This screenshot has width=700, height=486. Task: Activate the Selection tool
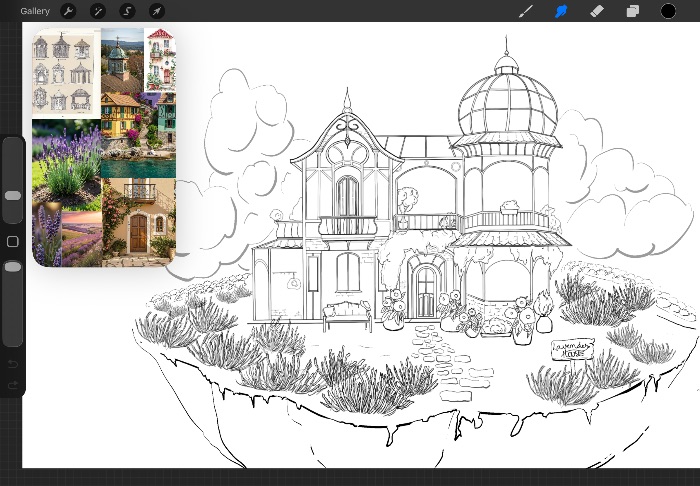pyautogui.click(x=127, y=11)
